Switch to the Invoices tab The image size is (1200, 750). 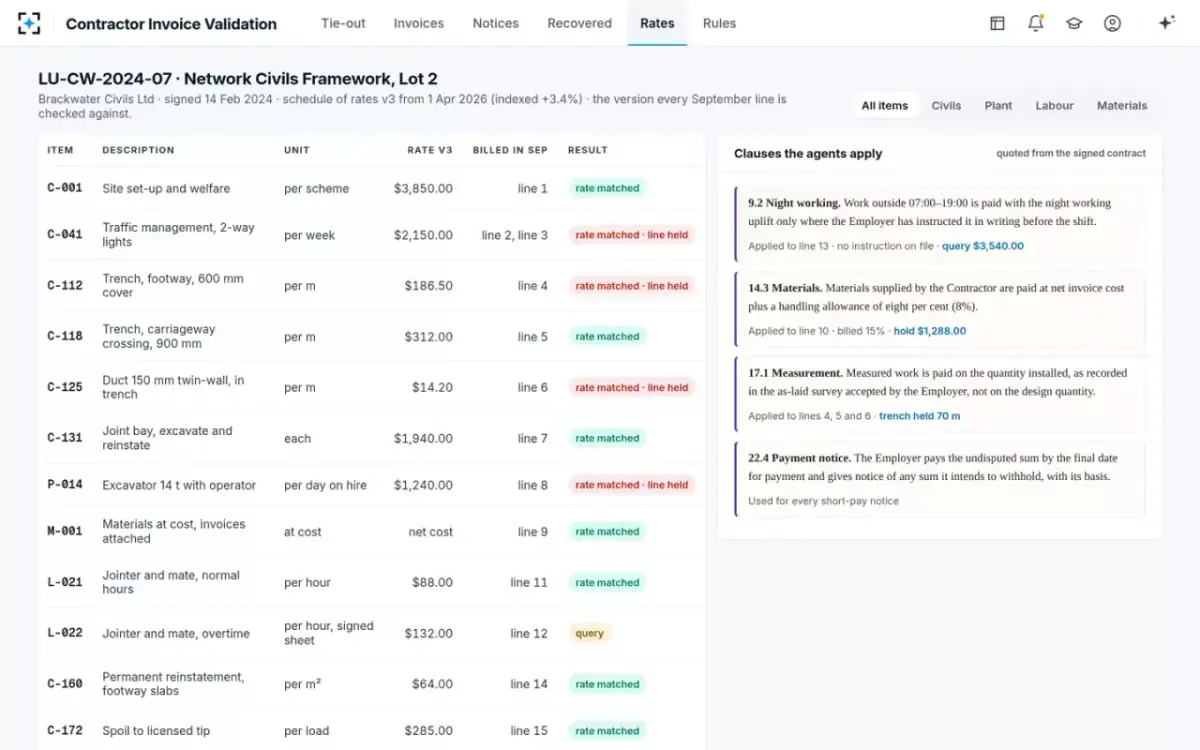pos(419,23)
